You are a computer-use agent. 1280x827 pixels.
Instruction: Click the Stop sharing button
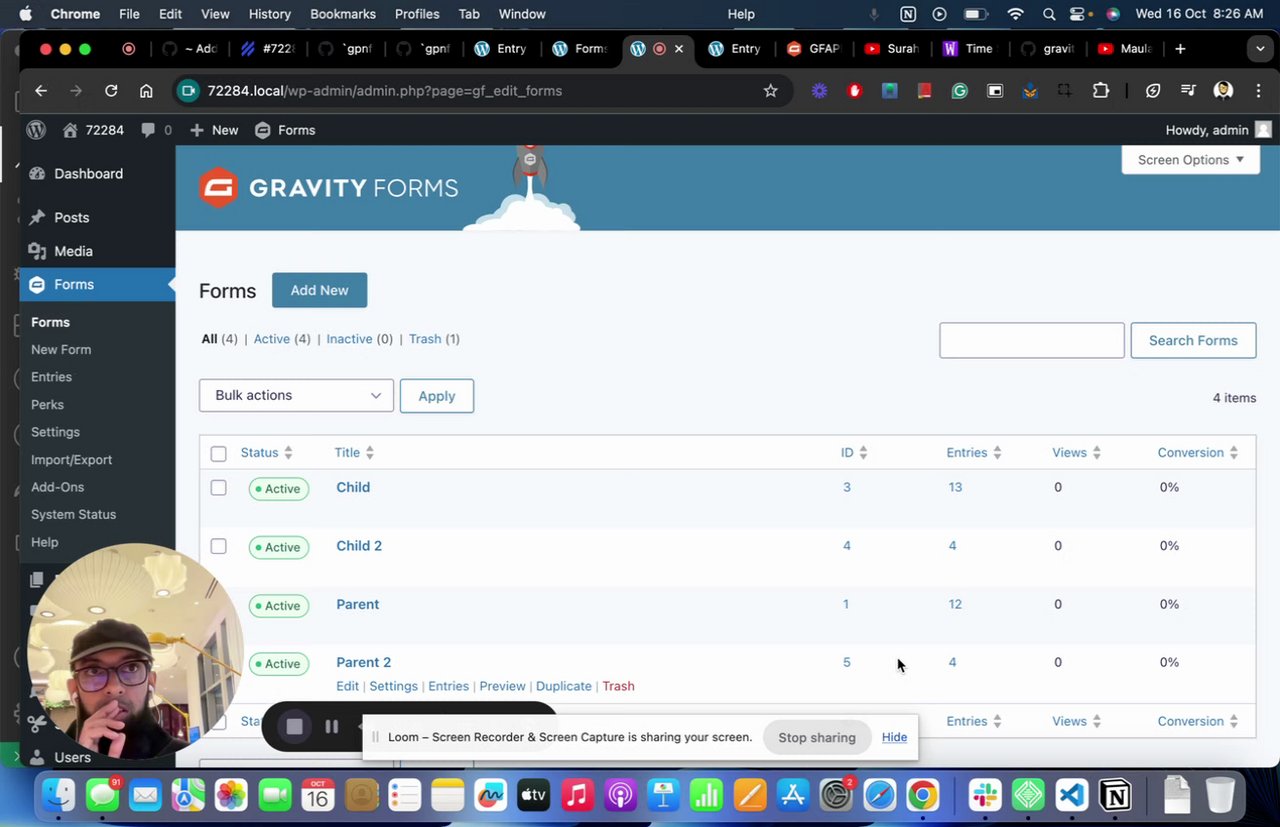click(x=817, y=737)
